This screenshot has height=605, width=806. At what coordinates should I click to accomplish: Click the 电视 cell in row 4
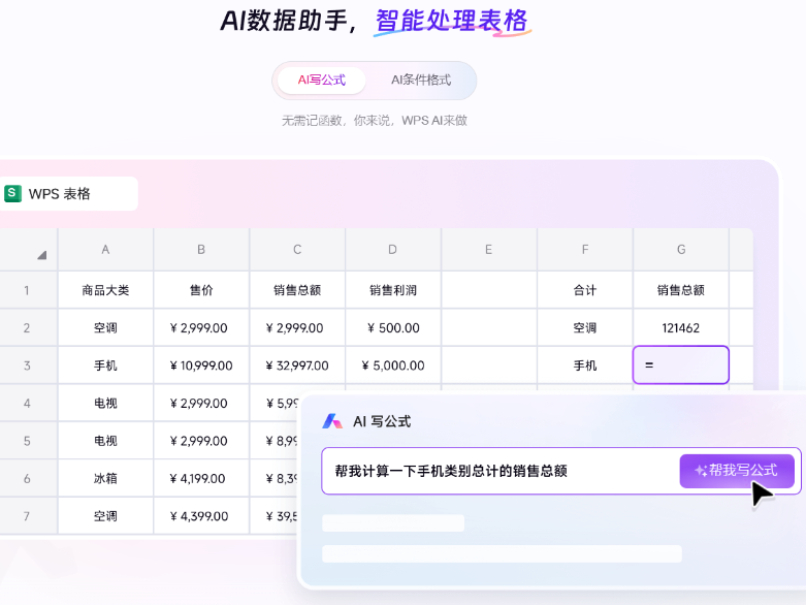[105, 403]
